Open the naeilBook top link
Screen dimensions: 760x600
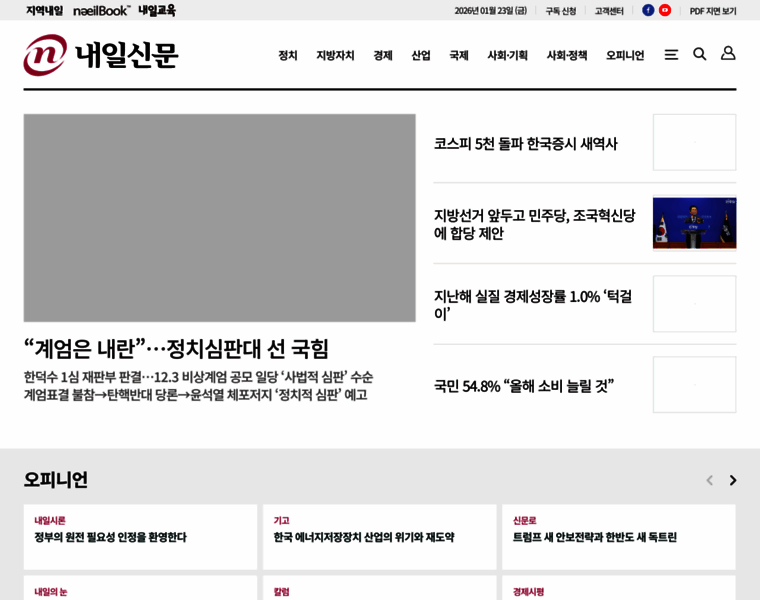coord(101,11)
